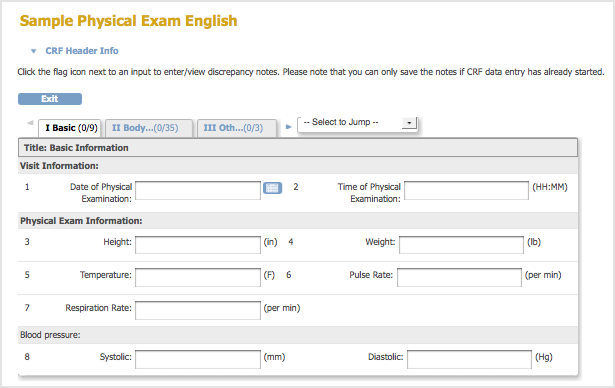Focus the Date of Physical Examination field
Viewport: 615px width, 388px height.
[198, 190]
